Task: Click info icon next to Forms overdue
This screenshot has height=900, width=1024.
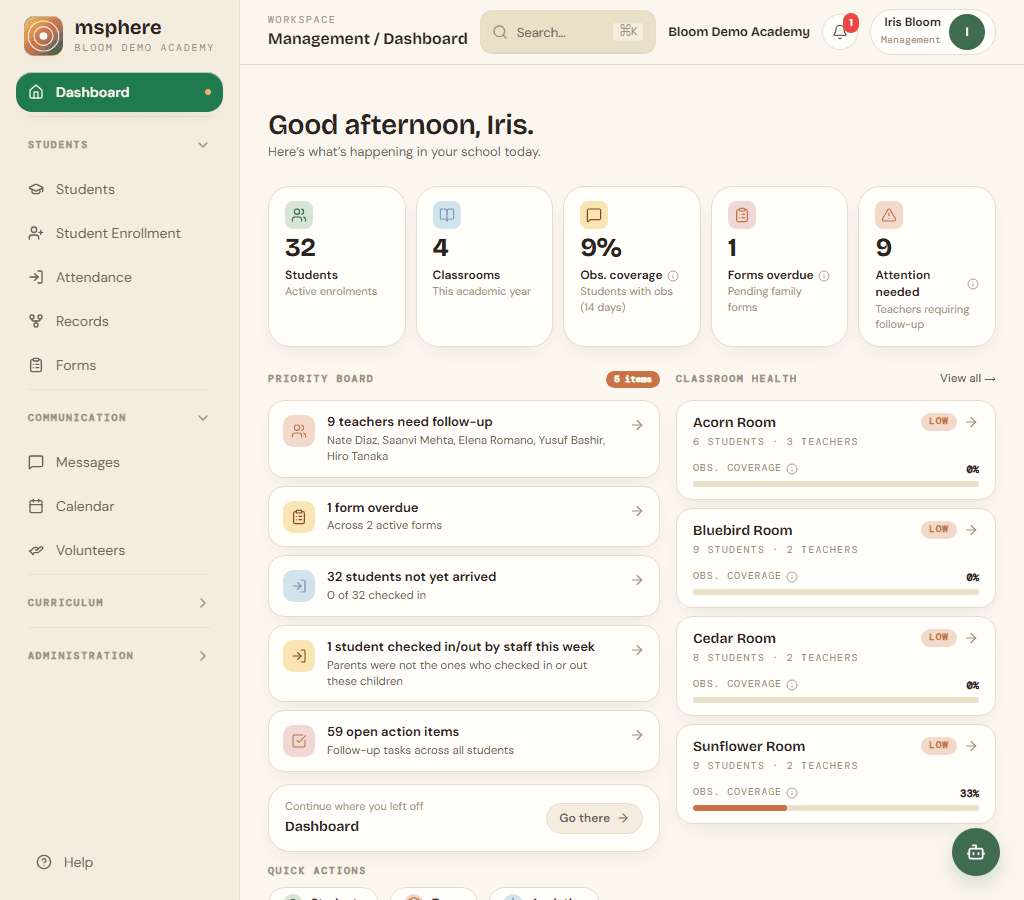Action: click(x=824, y=276)
